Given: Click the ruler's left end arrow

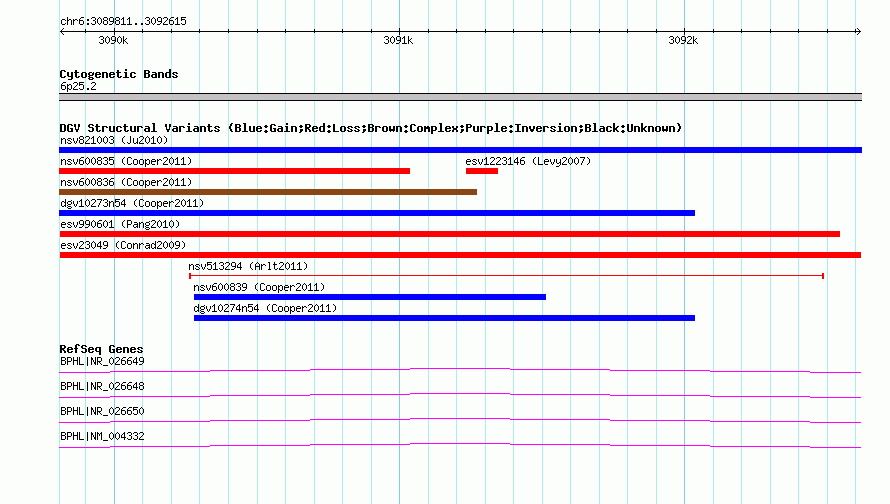Looking at the screenshot, I should click(x=62, y=31).
